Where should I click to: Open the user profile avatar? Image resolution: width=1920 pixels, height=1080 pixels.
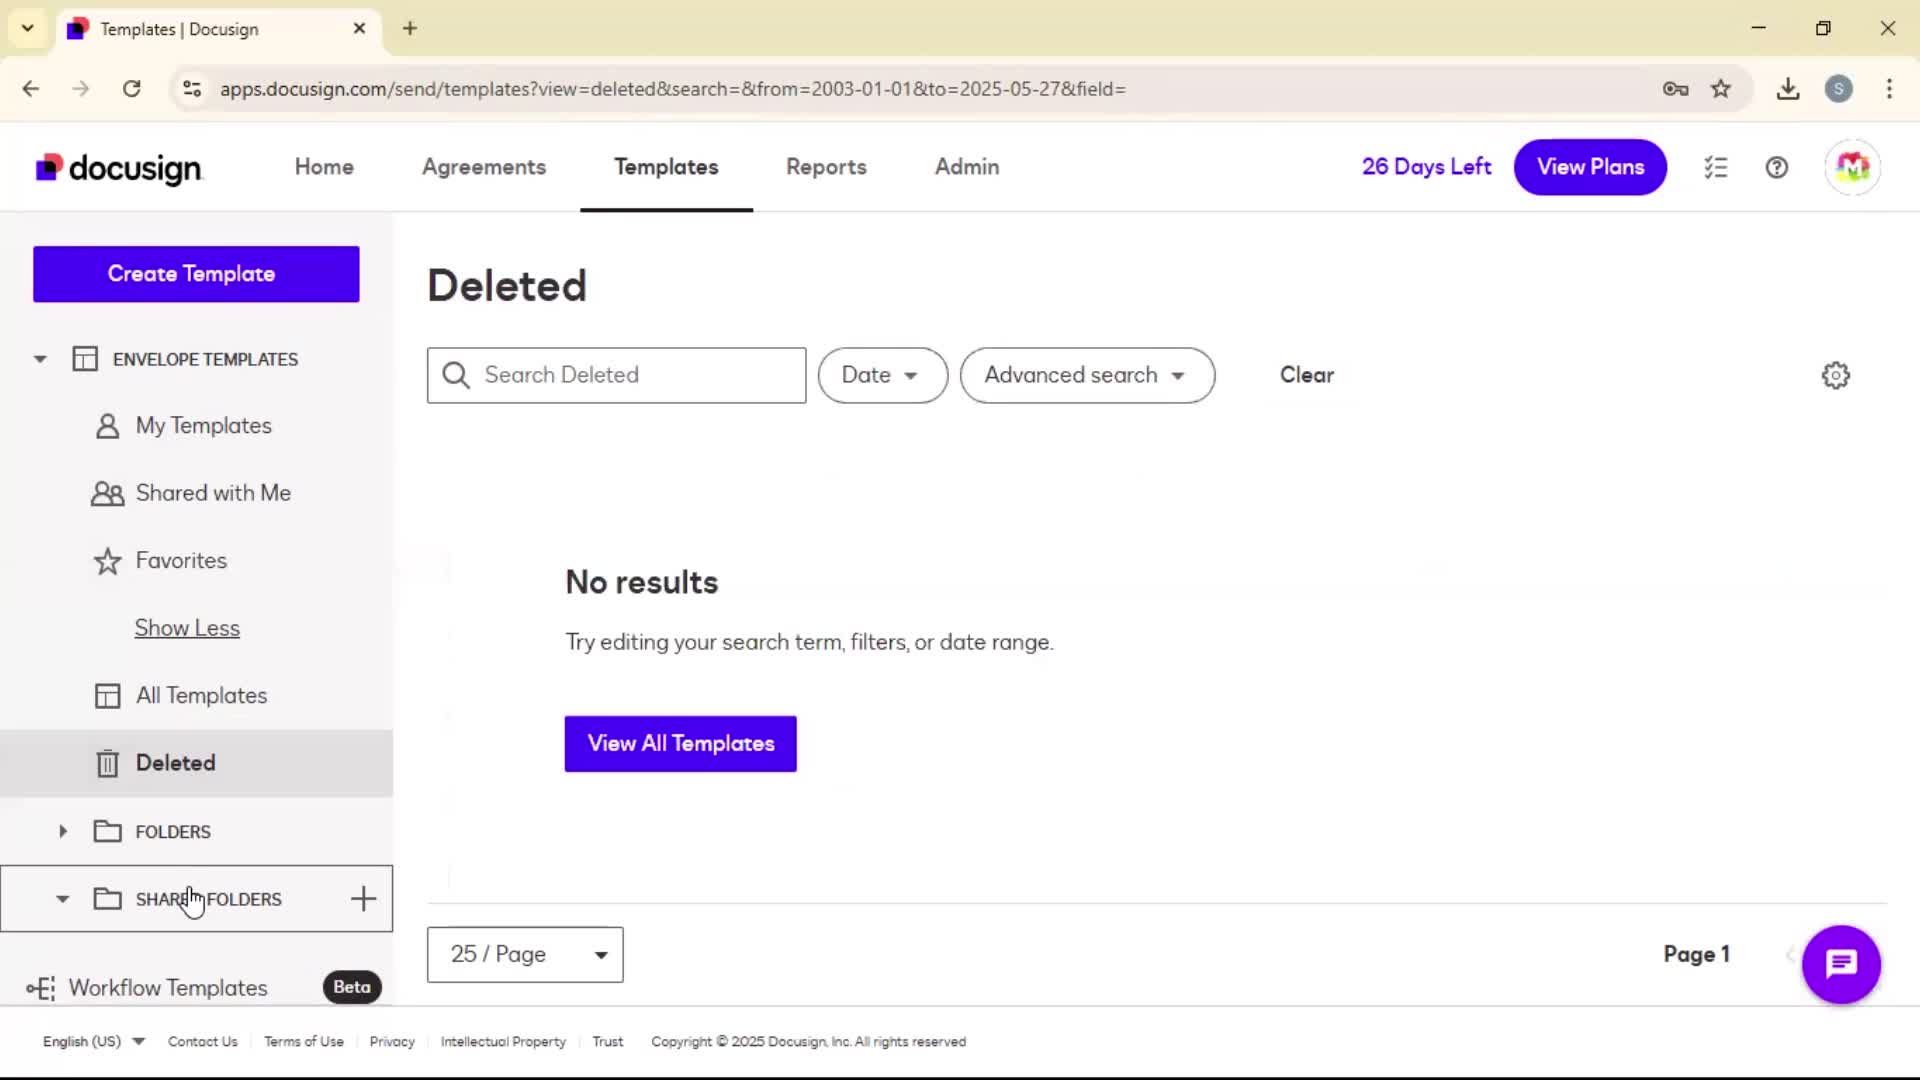1853,167
